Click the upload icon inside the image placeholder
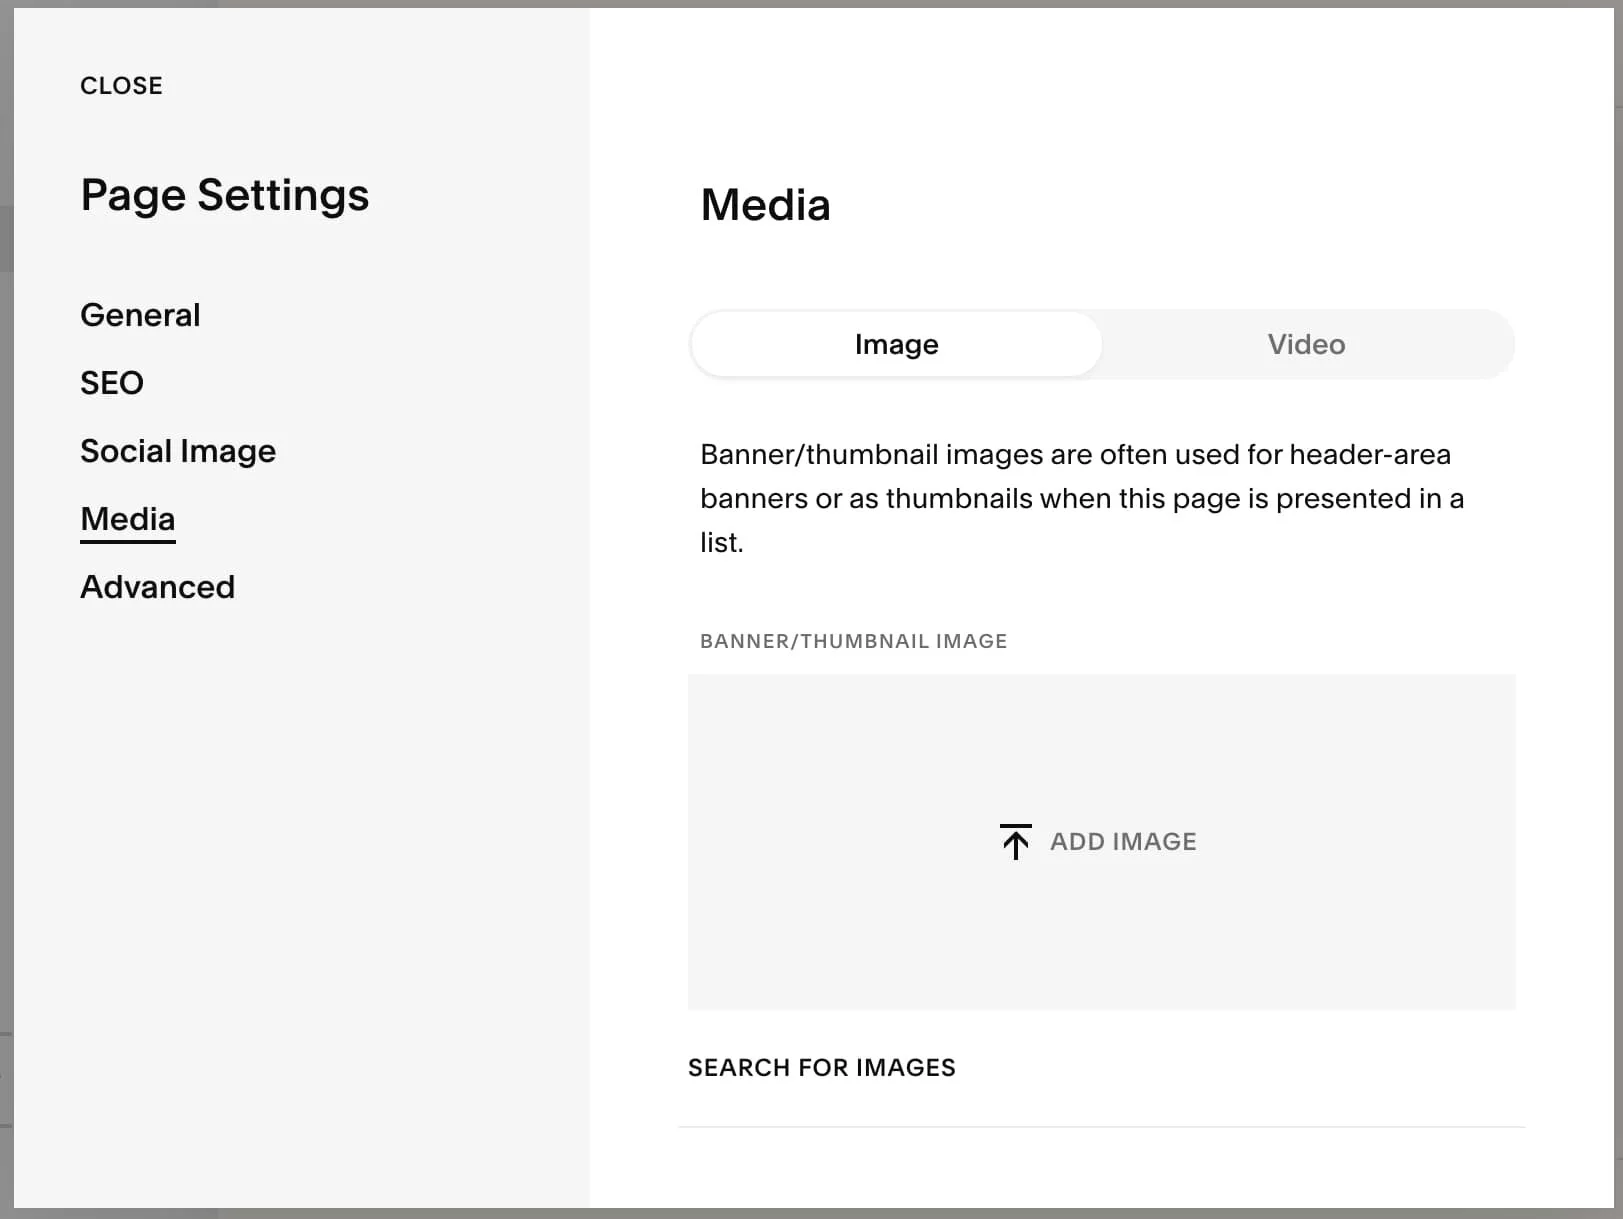 [x=1015, y=841]
